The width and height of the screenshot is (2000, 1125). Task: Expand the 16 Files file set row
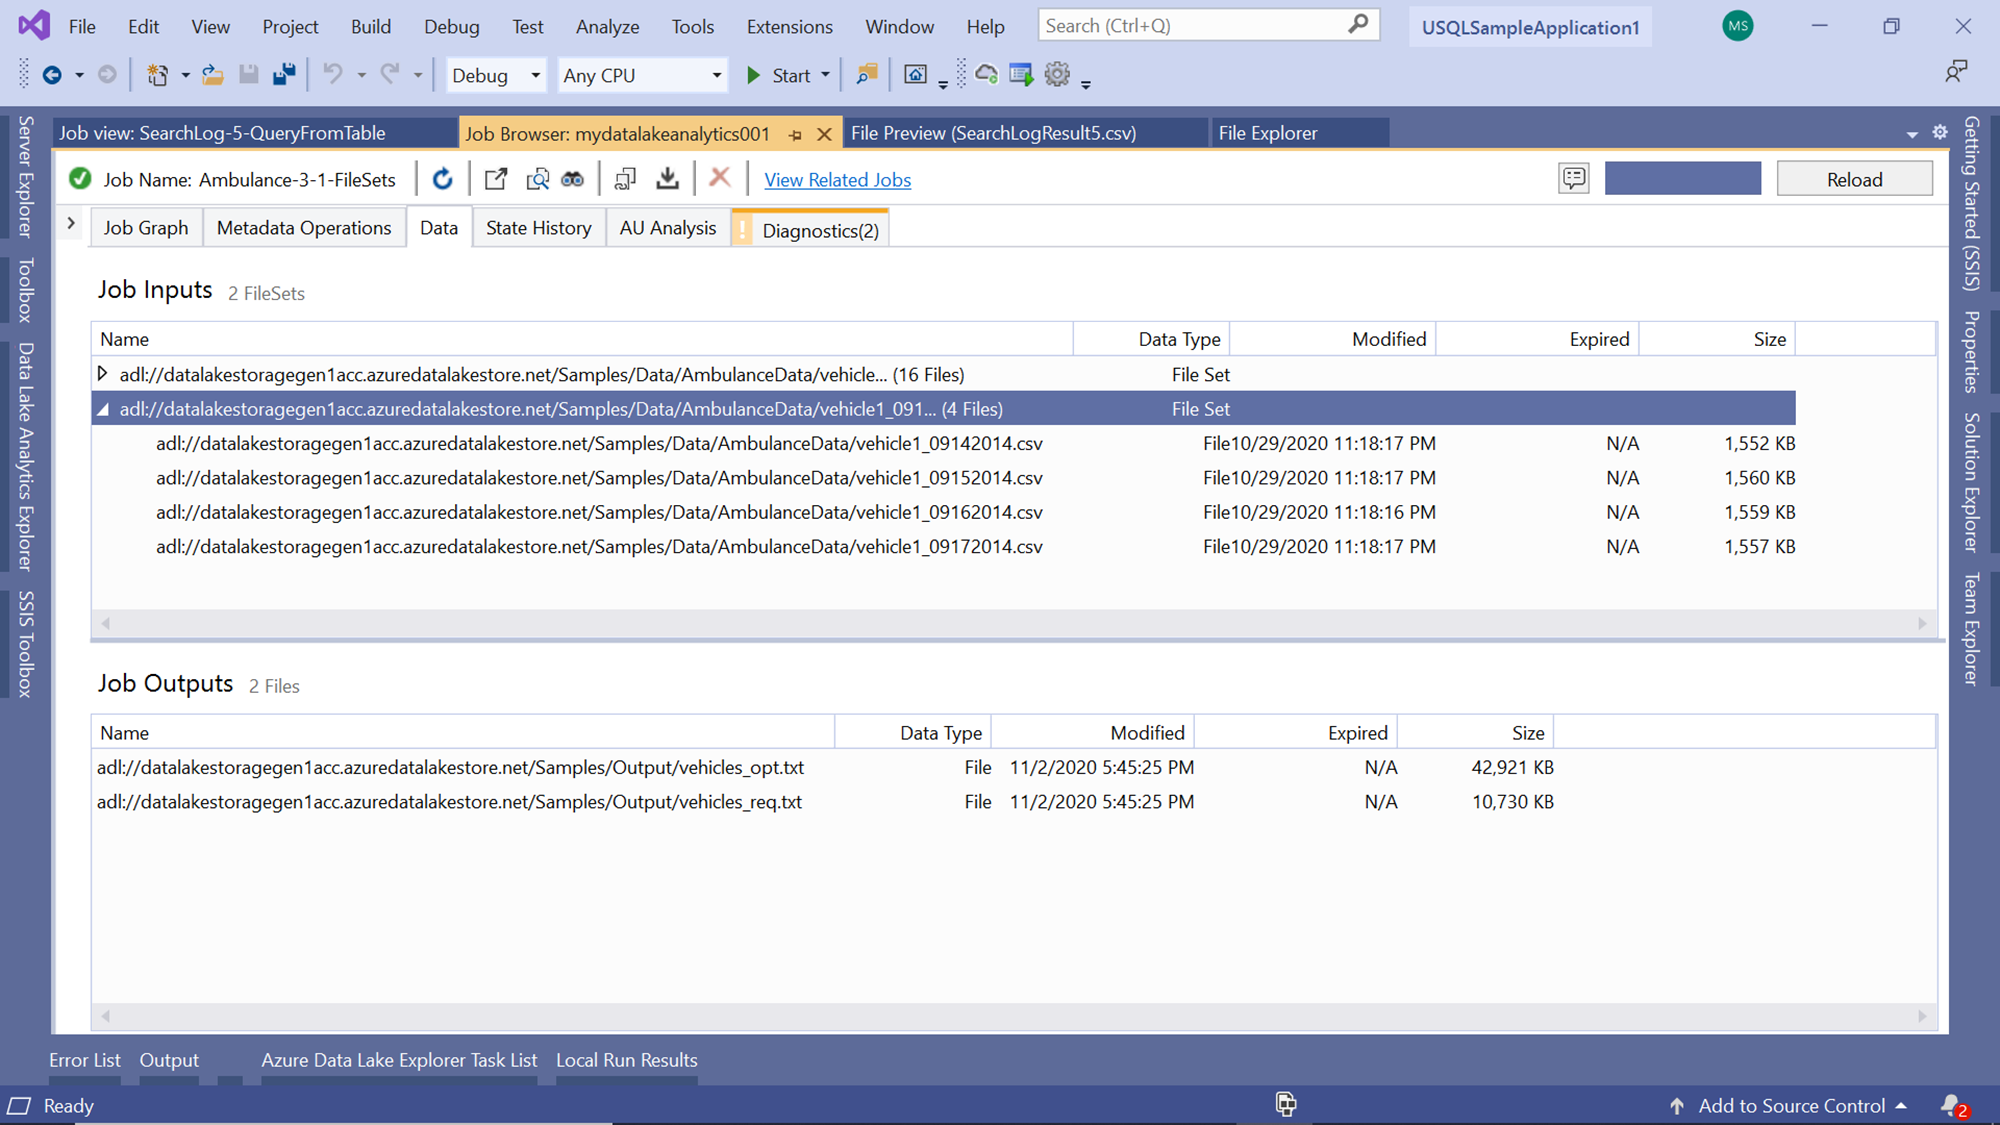pyautogui.click(x=103, y=374)
